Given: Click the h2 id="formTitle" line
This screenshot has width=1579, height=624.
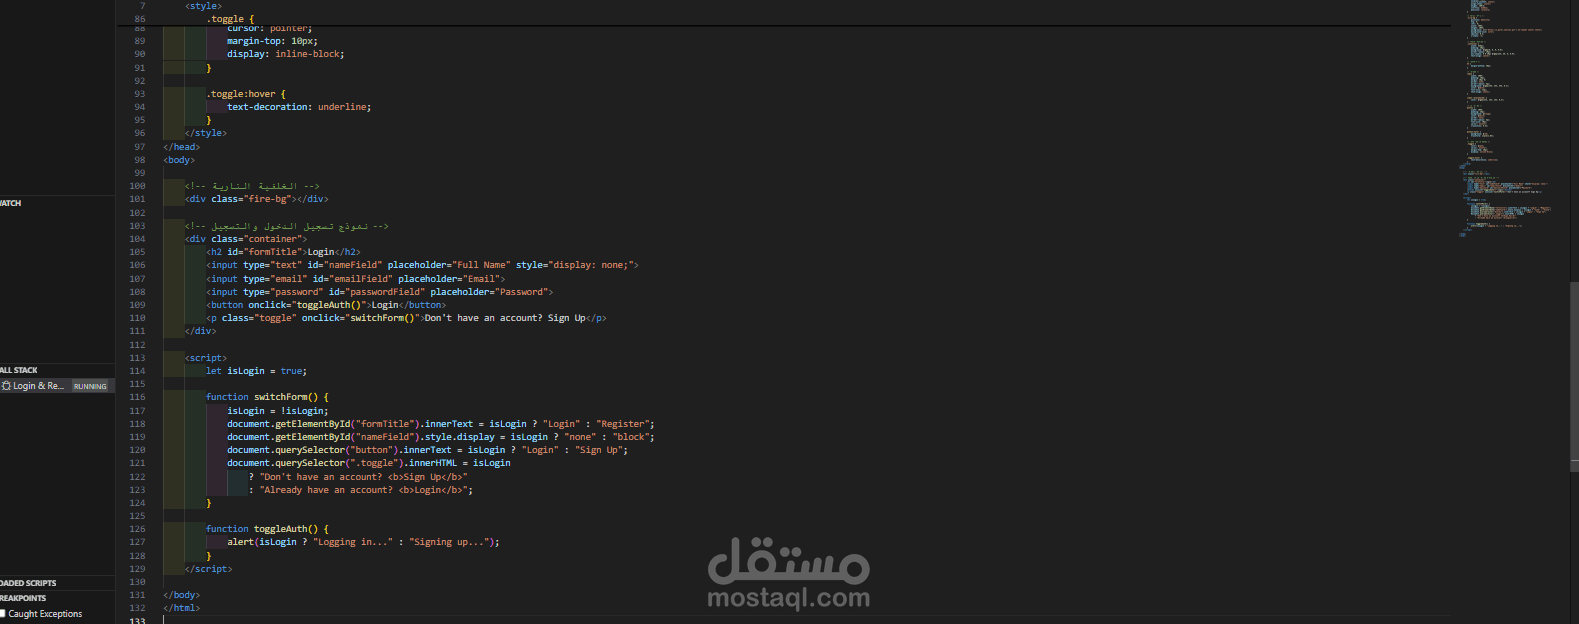Looking at the screenshot, I should click(x=283, y=252).
